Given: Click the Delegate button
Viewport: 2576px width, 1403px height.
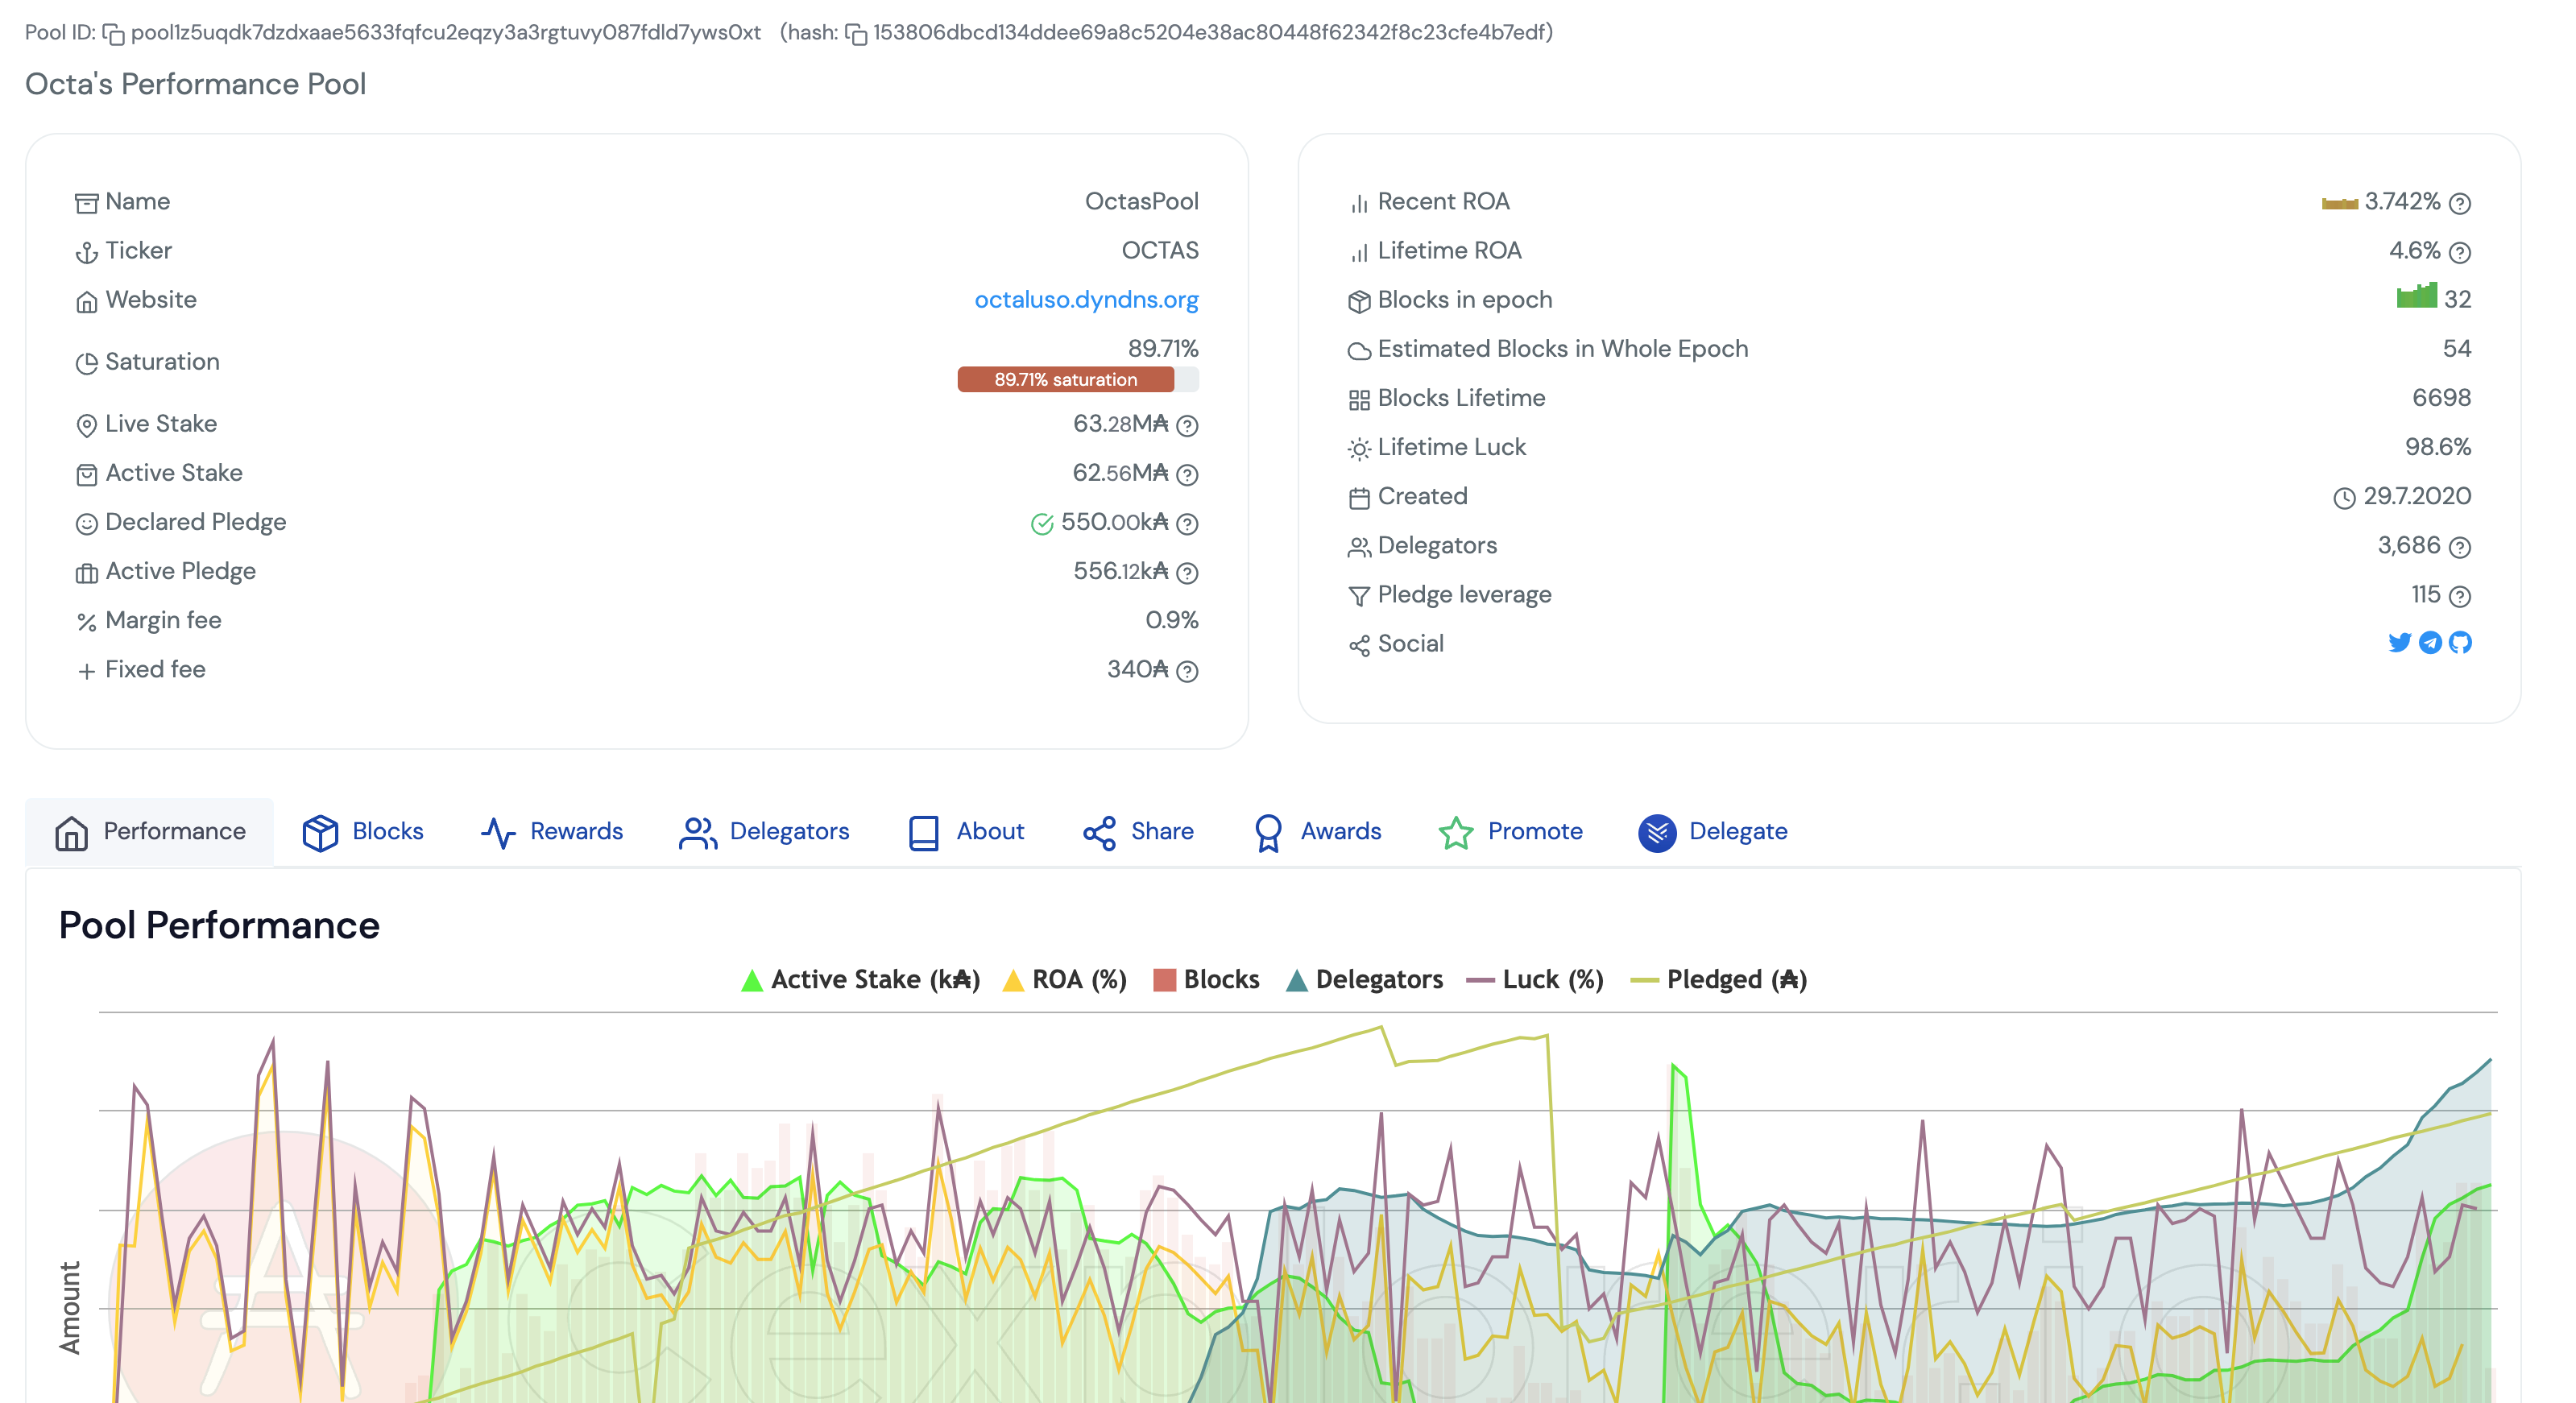Looking at the screenshot, I should pos(1713,831).
